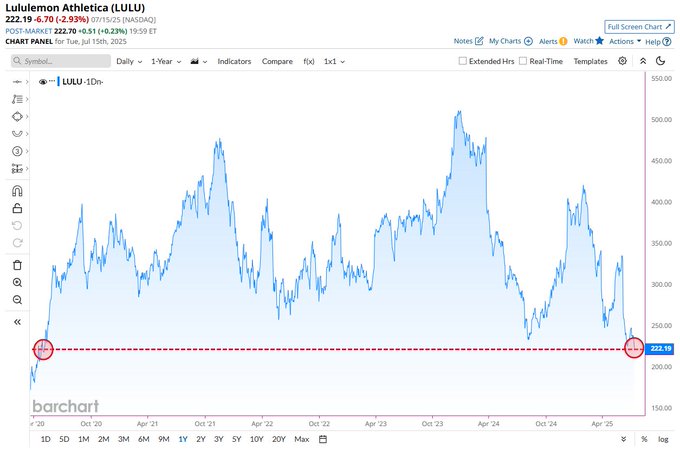Zoom out of the chart
The width and height of the screenshot is (680, 451).
pyautogui.click(x=17, y=300)
